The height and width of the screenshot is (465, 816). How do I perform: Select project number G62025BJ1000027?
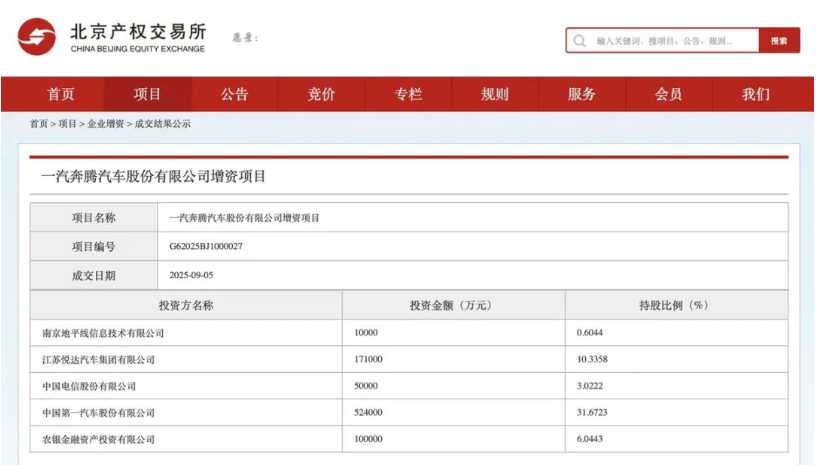(206, 247)
